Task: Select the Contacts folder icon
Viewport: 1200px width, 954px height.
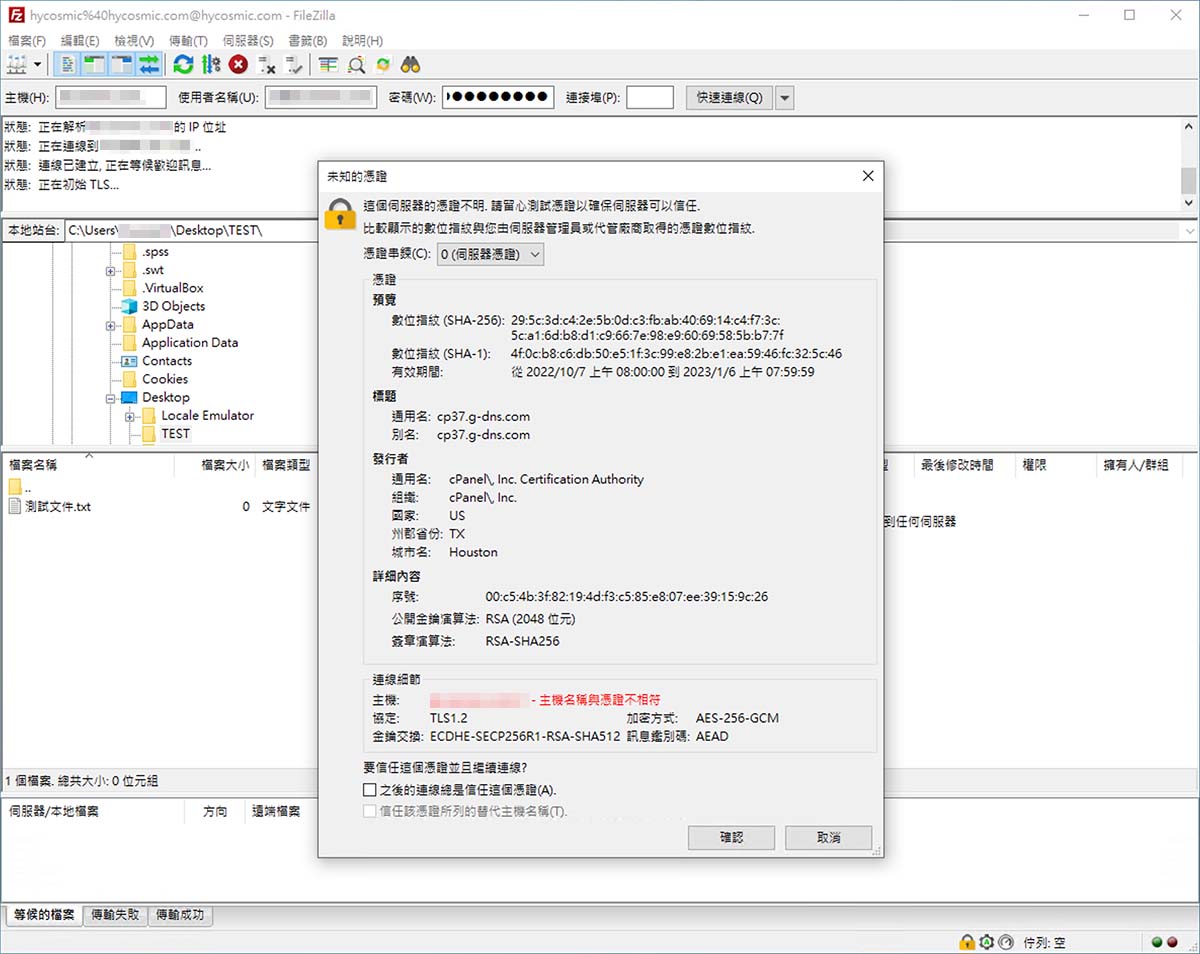Action: point(128,361)
